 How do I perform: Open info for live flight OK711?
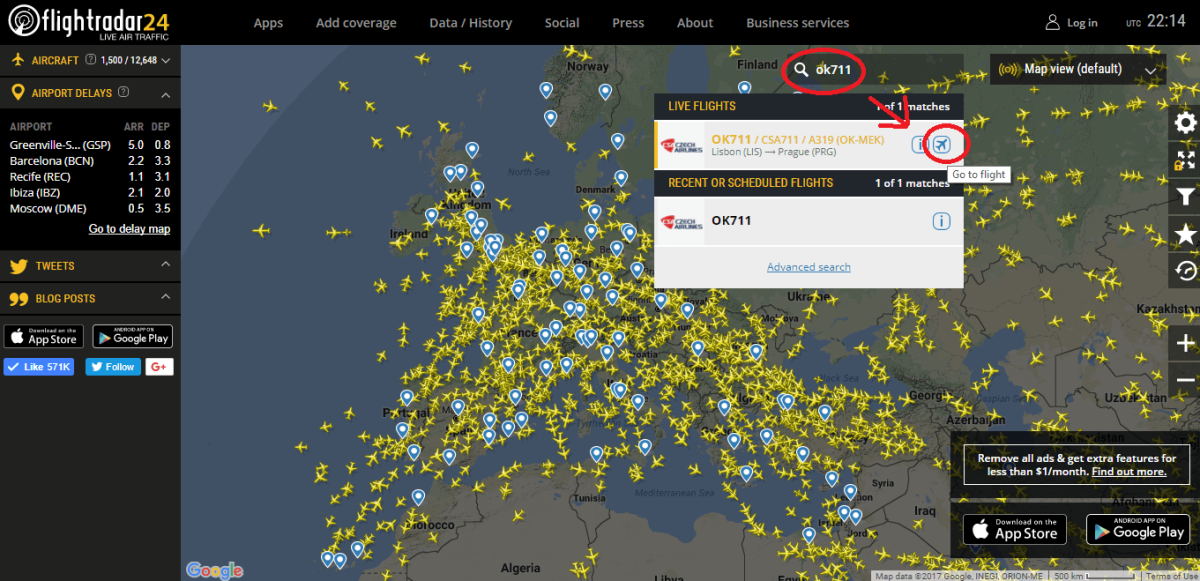920,145
